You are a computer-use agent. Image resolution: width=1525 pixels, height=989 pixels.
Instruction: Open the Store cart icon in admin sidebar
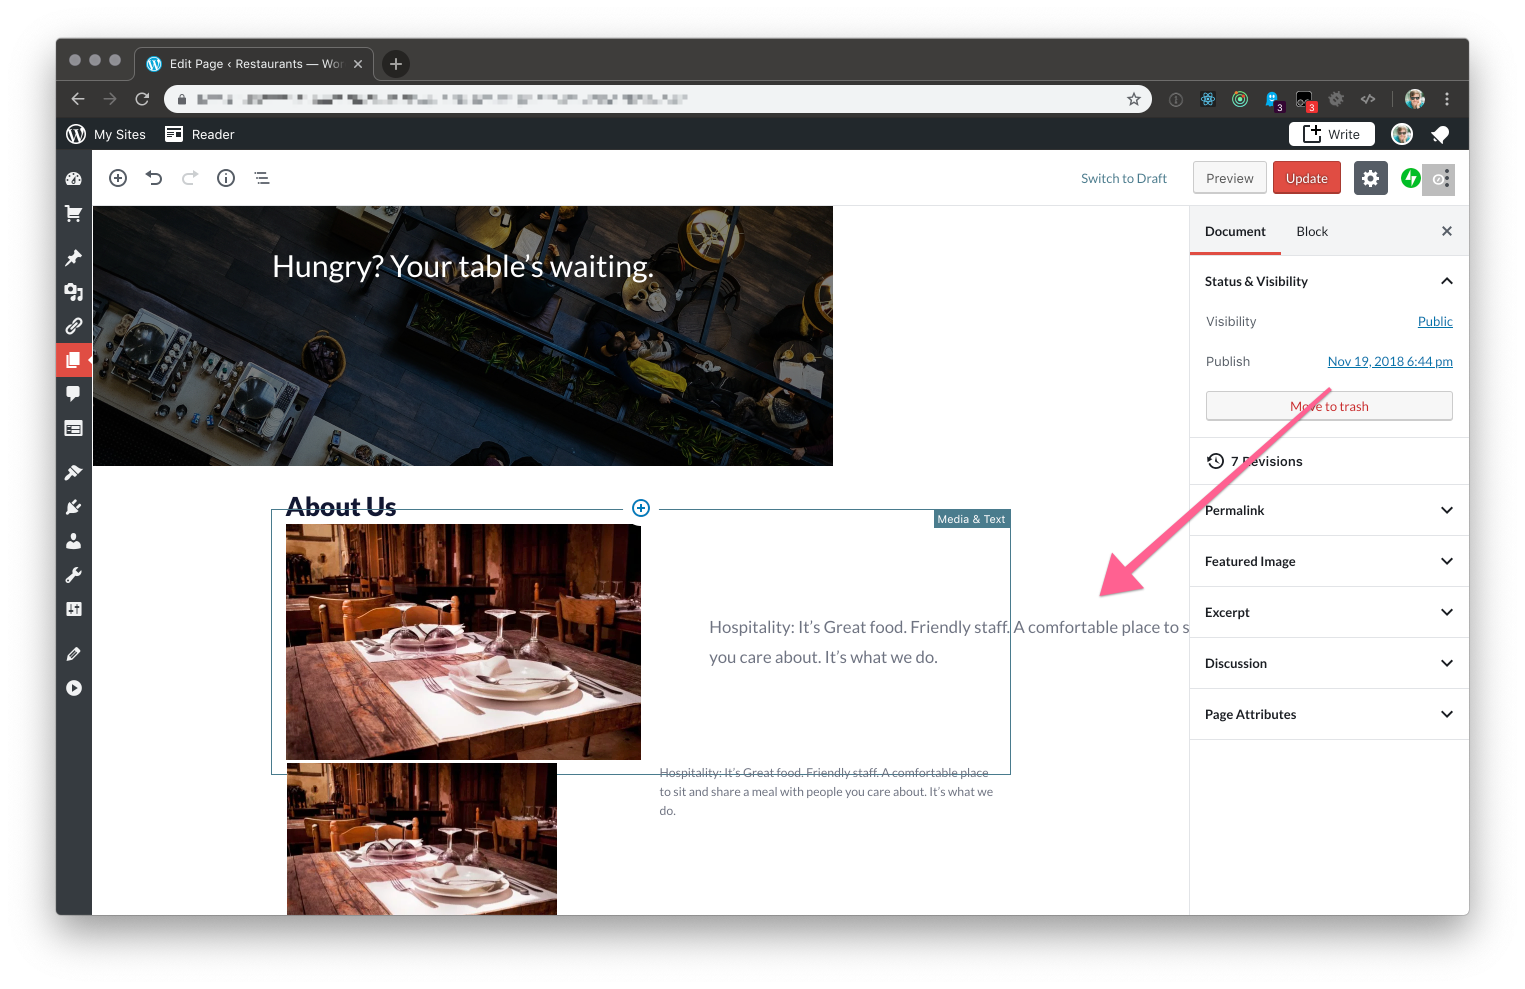pyautogui.click(x=73, y=213)
